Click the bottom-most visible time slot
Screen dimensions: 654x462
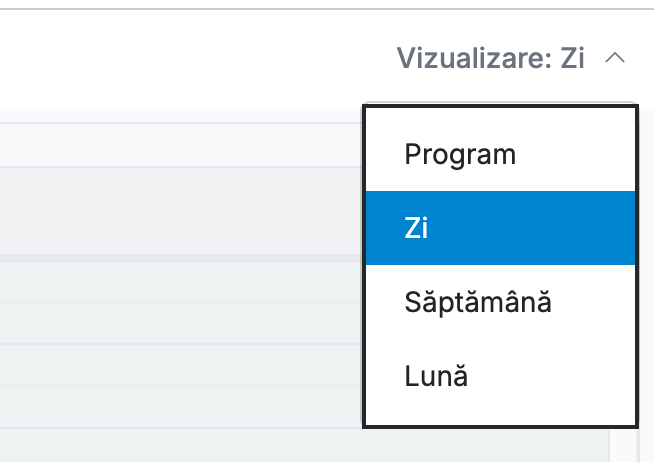pyautogui.click(x=304, y=445)
